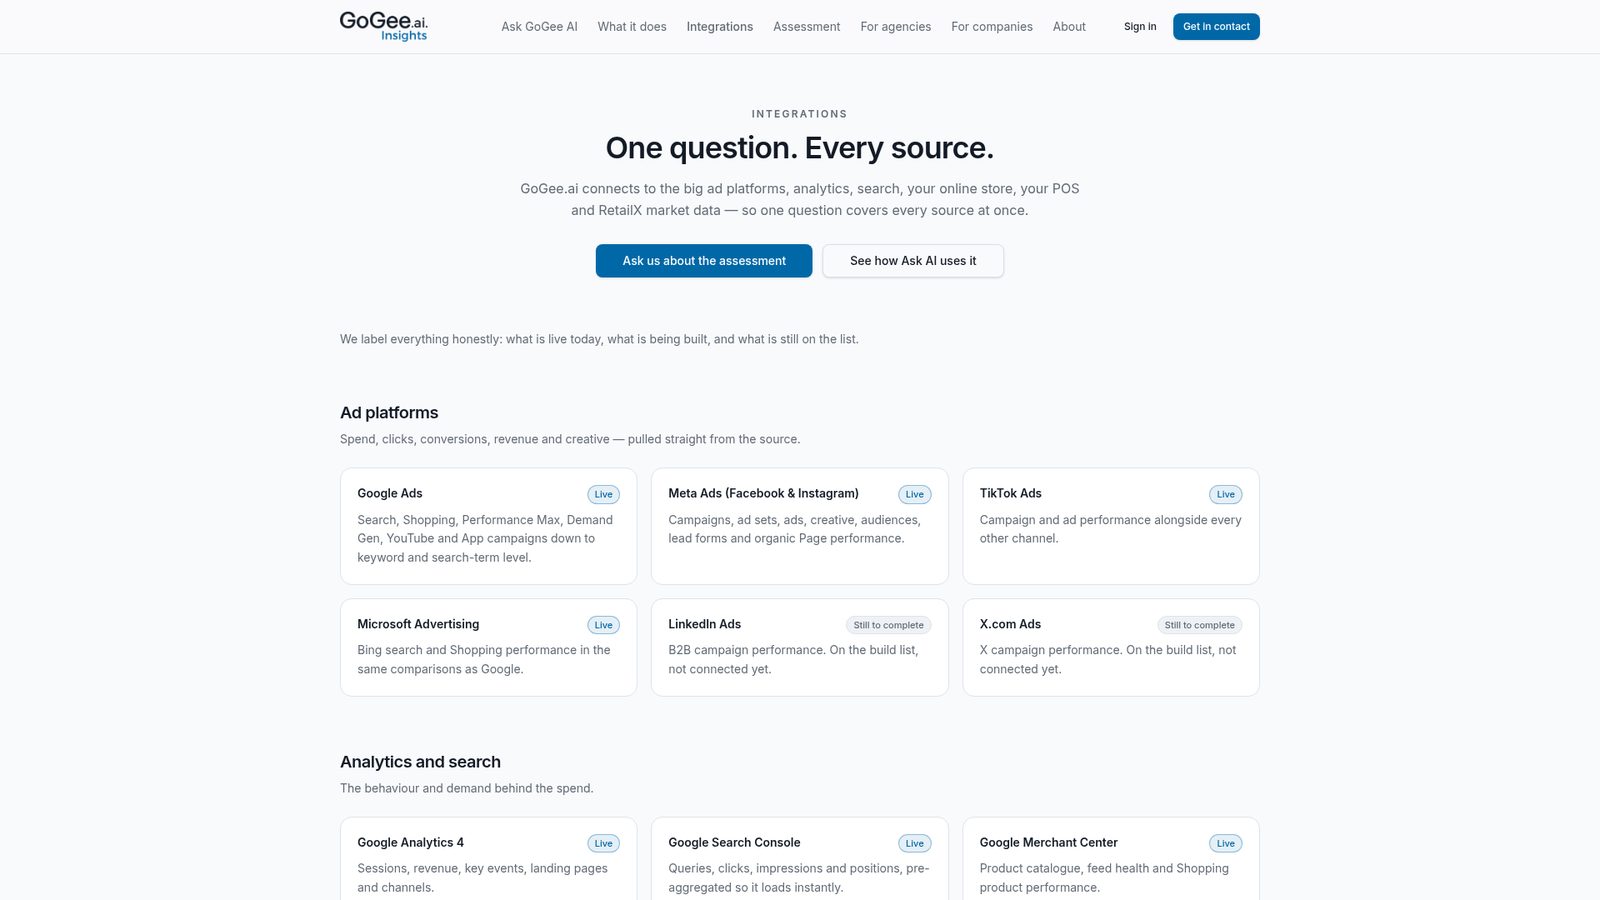Click the Live badge on Meta Ads

click(x=915, y=494)
